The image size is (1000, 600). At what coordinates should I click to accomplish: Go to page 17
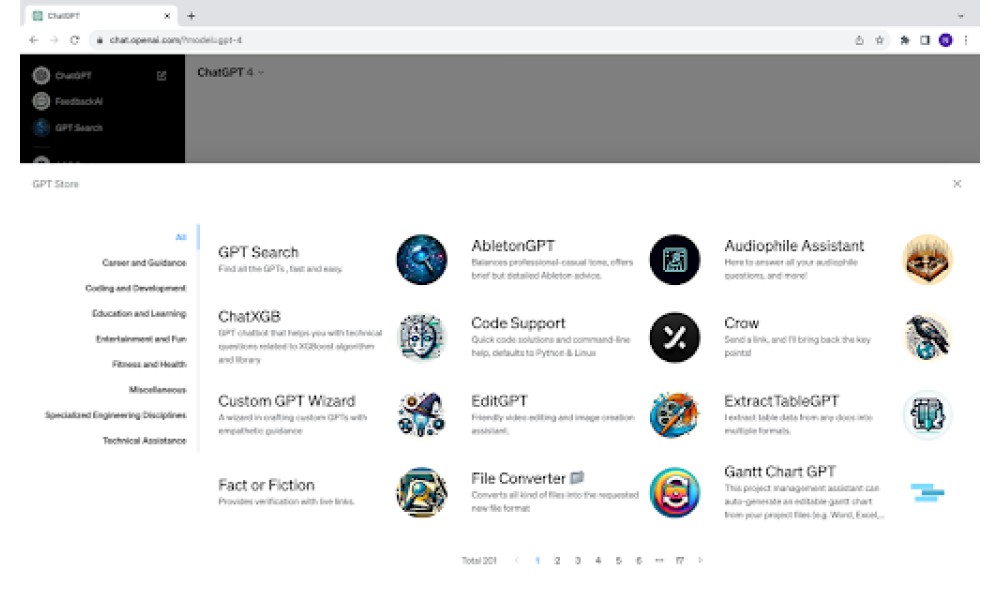click(x=680, y=560)
